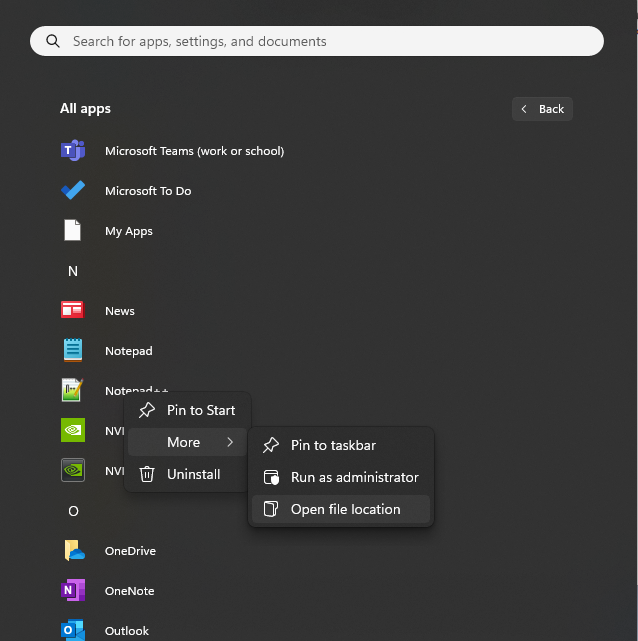Jump using the O letter header
Image resolution: width=638 pixels, height=641 pixels.
(73, 511)
